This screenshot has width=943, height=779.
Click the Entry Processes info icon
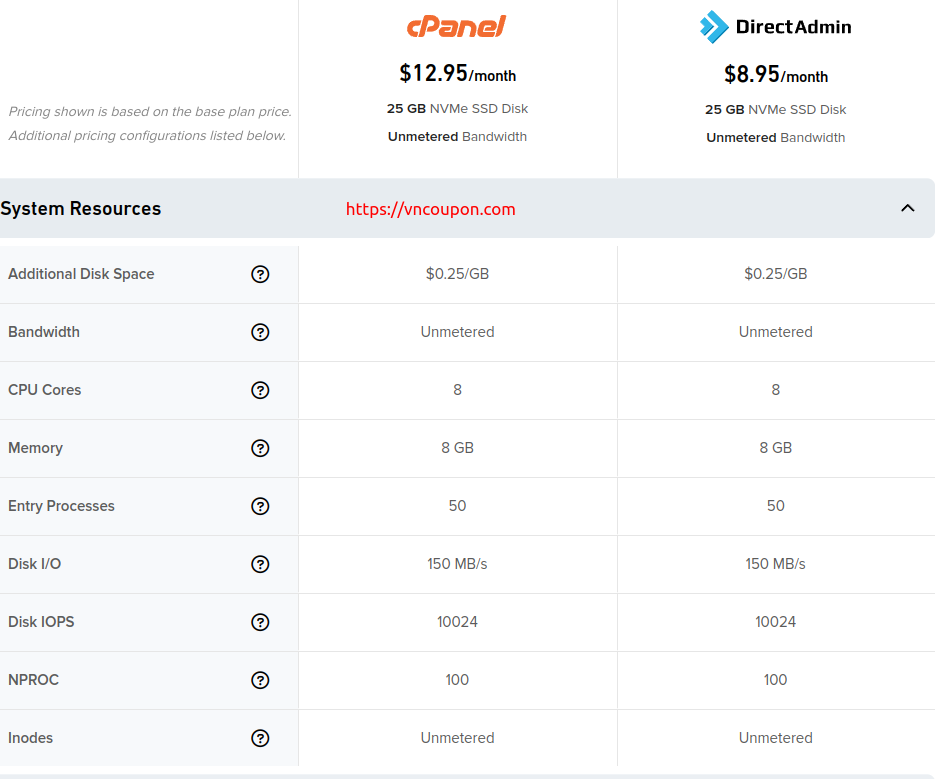(x=260, y=507)
